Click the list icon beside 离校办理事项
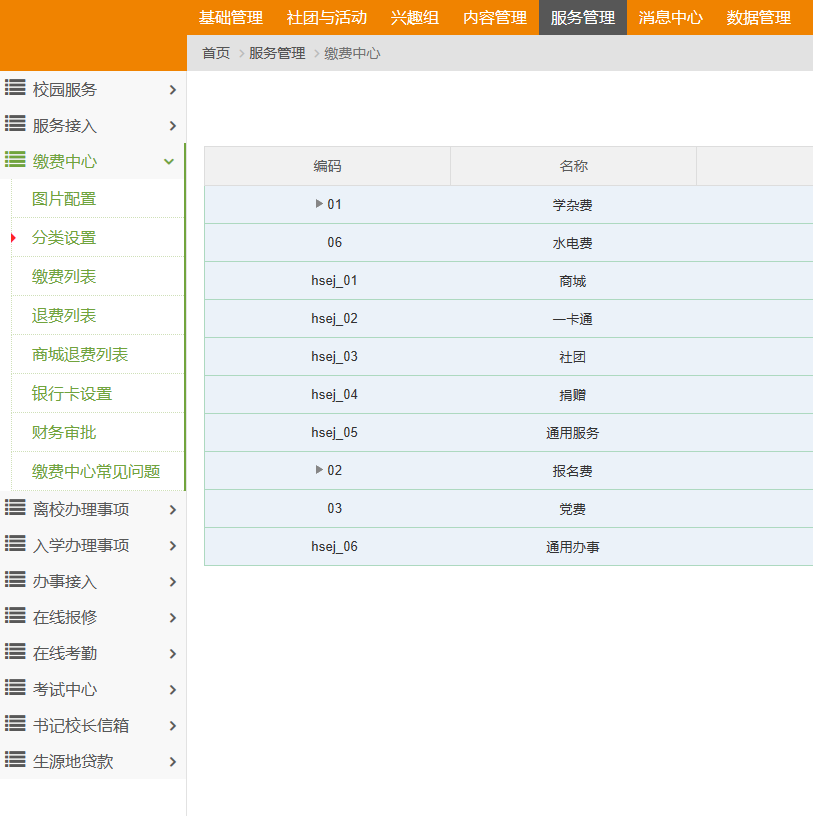This screenshot has width=813, height=816. tap(15, 509)
